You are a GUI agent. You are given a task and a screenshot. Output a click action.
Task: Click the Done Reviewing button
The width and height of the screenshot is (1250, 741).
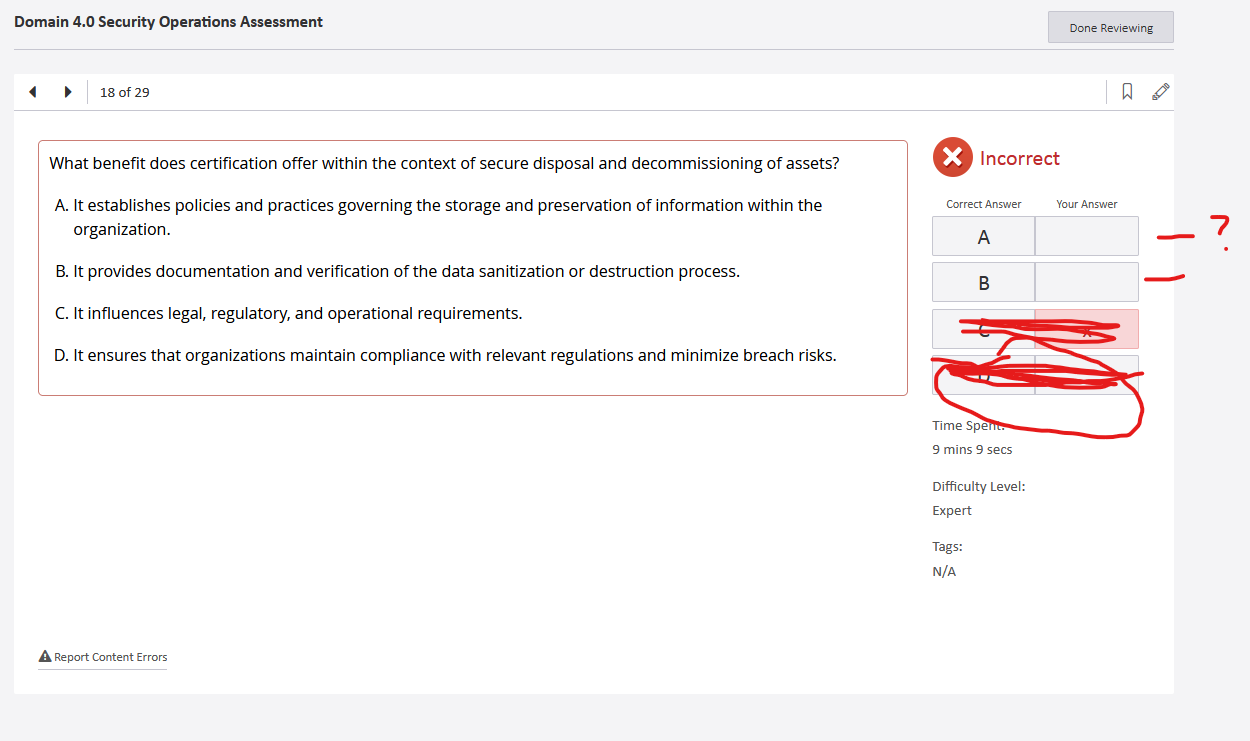coord(1110,27)
